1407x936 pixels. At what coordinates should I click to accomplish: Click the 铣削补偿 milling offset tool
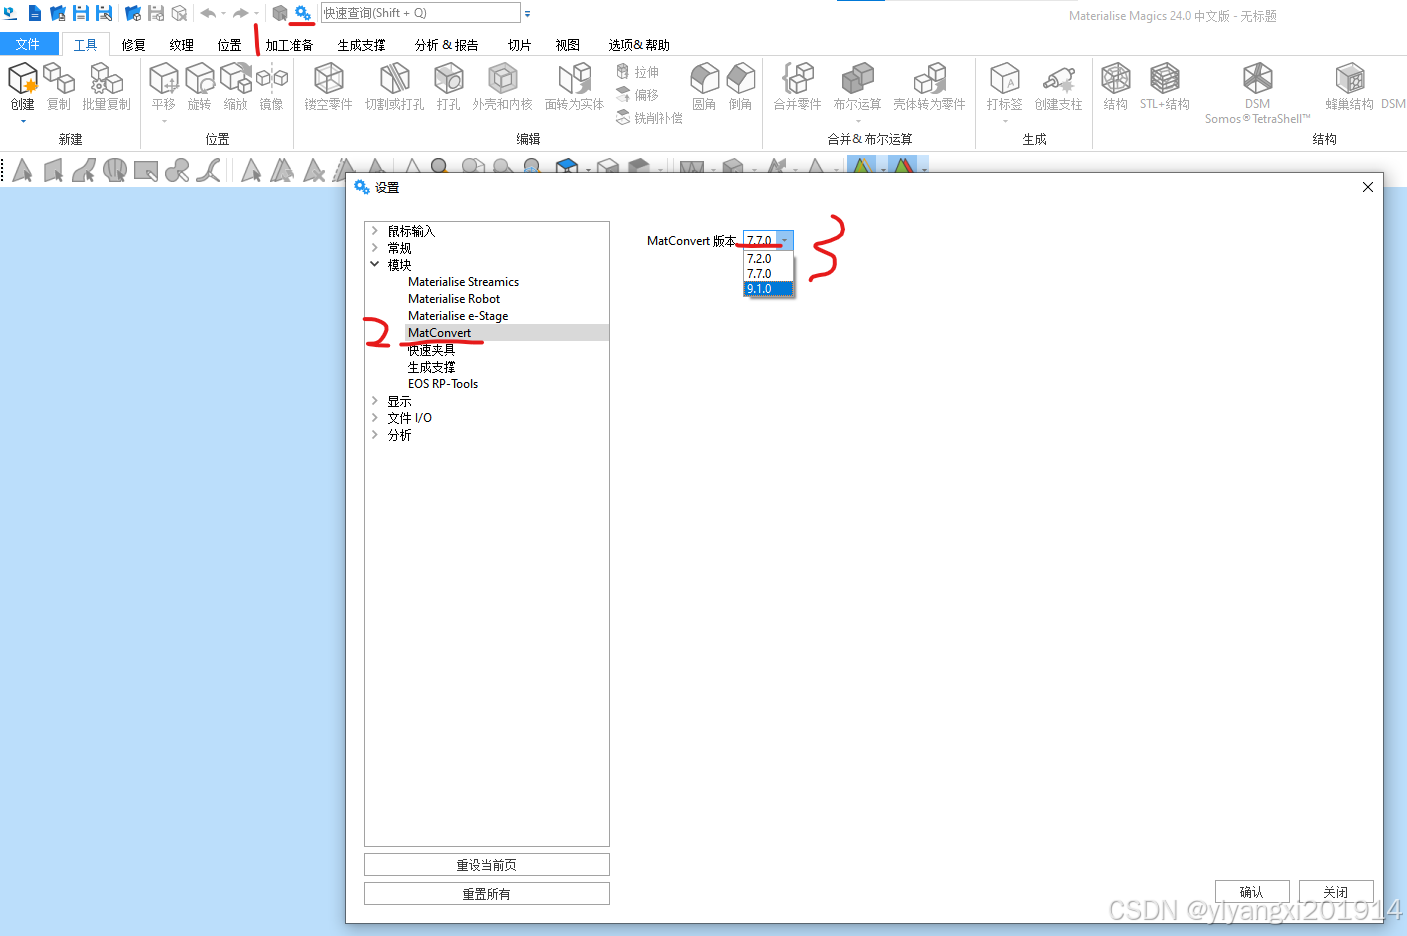click(649, 118)
